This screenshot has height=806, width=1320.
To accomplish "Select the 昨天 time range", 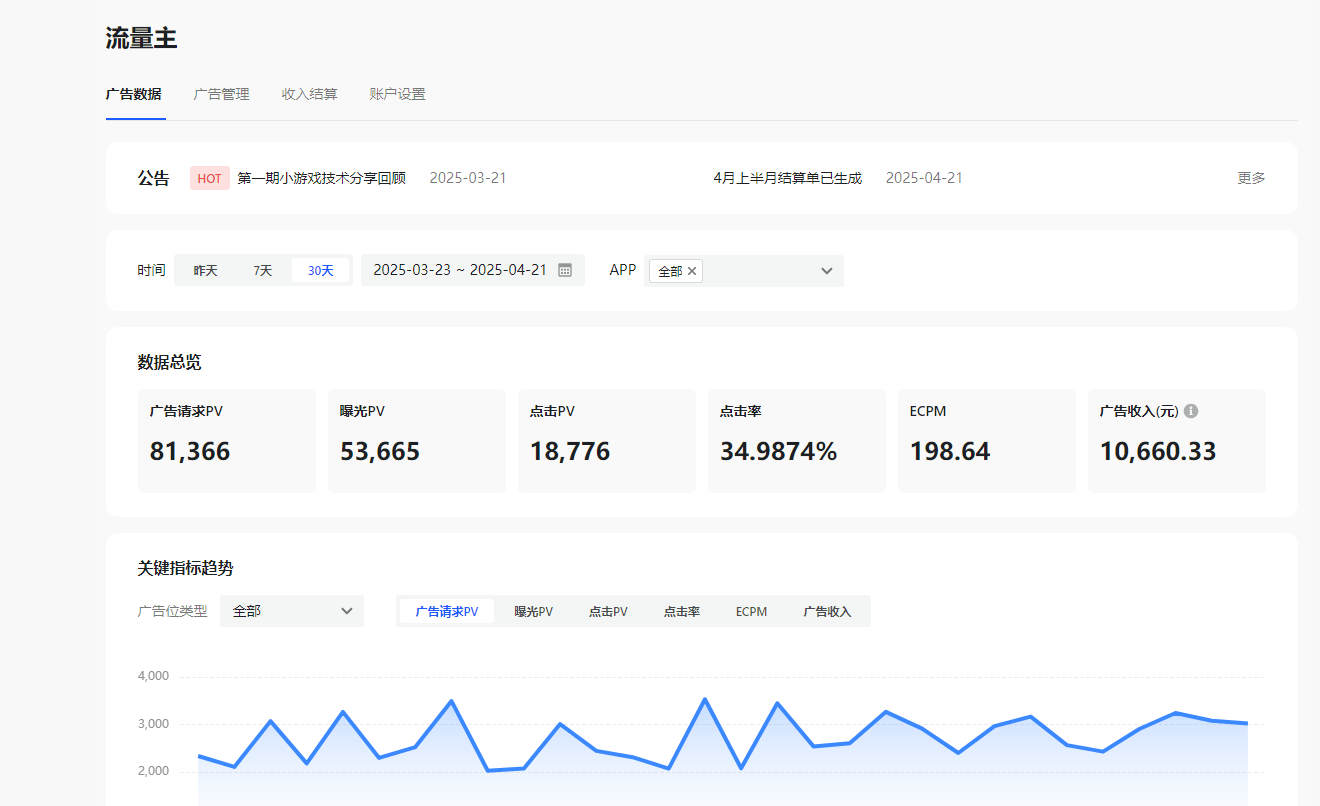I will [205, 270].
